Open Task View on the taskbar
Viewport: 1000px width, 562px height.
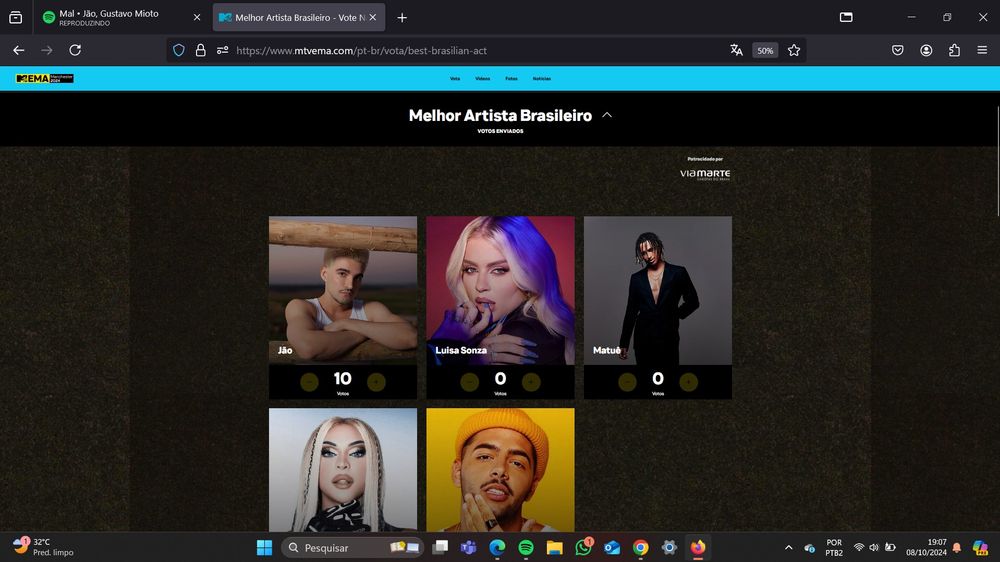click(x=440, y=547)
